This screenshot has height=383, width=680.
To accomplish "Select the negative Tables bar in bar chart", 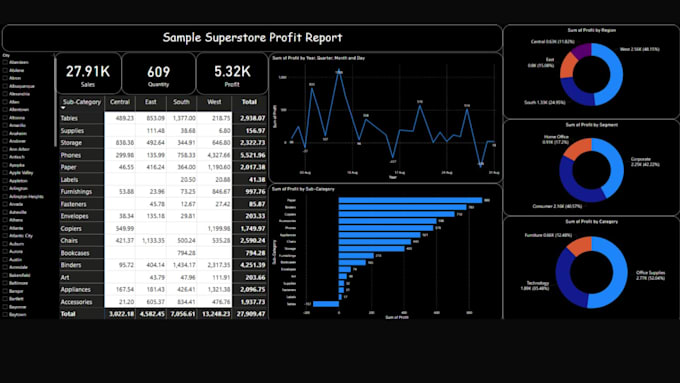I will point(326,304).
